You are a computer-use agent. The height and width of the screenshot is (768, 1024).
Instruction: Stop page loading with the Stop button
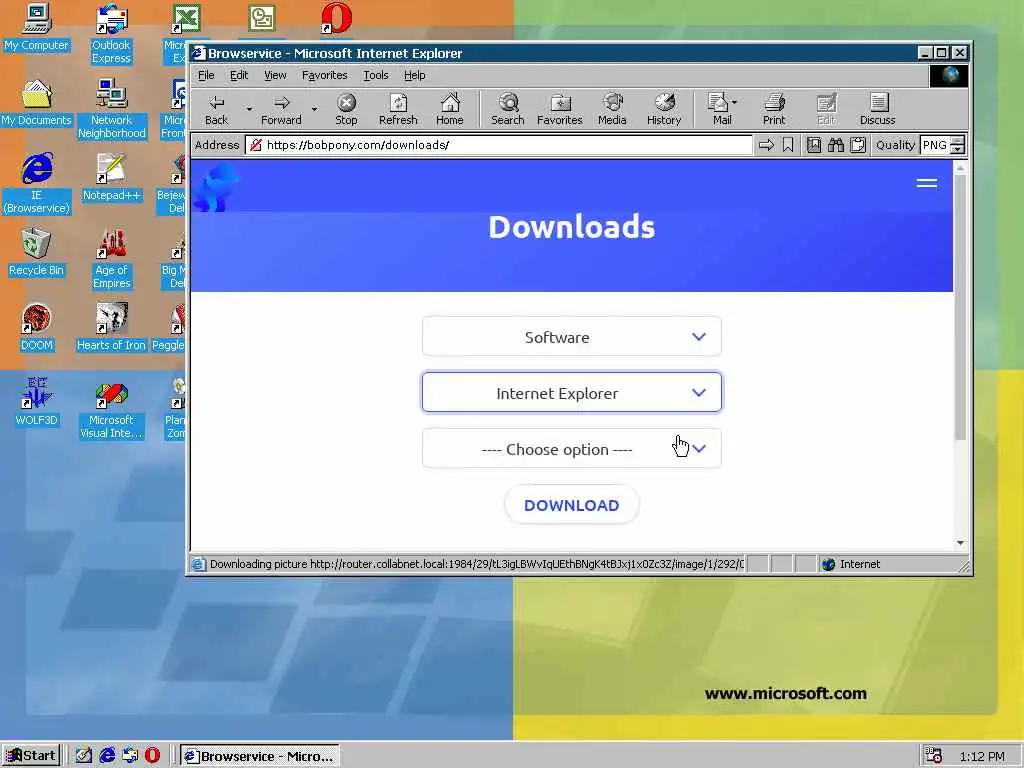[x=346, y=109]
